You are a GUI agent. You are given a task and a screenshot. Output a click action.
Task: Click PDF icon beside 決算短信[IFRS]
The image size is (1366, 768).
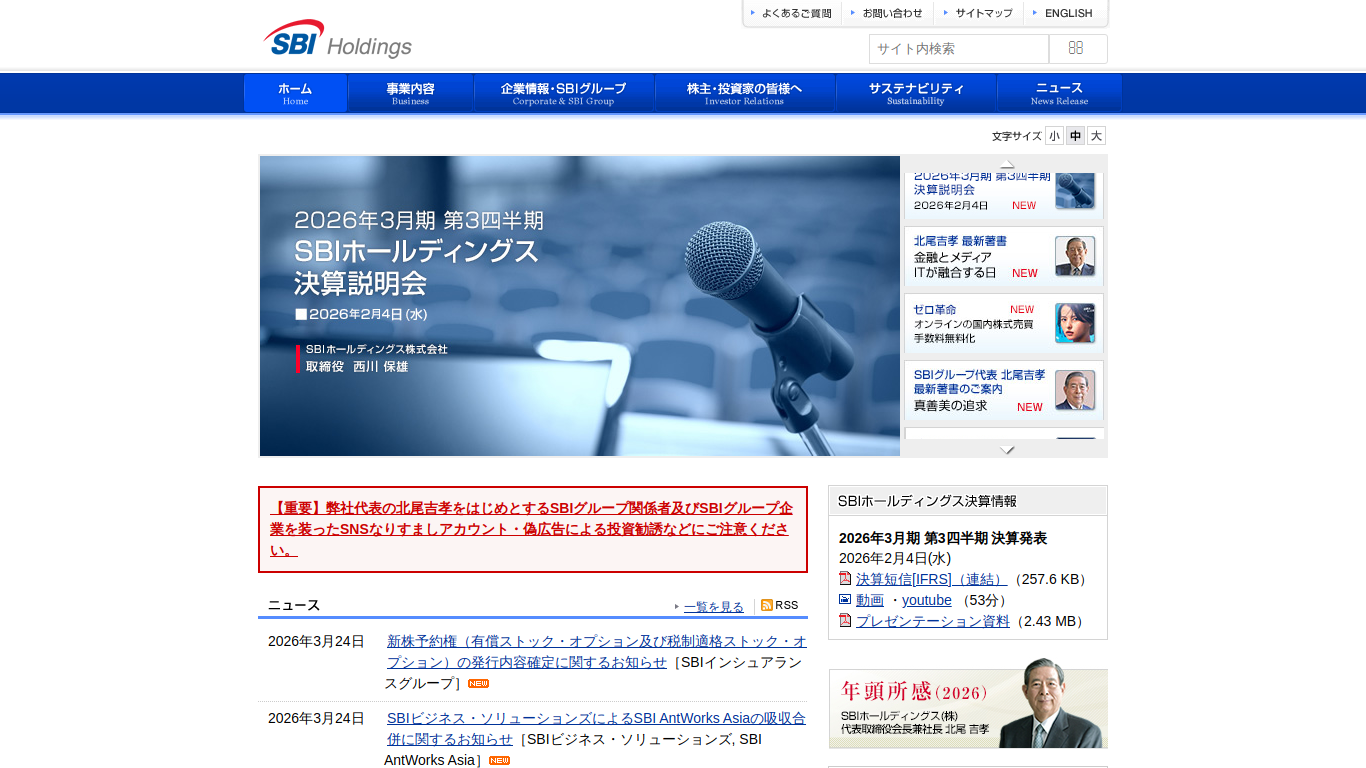[845, 579]
